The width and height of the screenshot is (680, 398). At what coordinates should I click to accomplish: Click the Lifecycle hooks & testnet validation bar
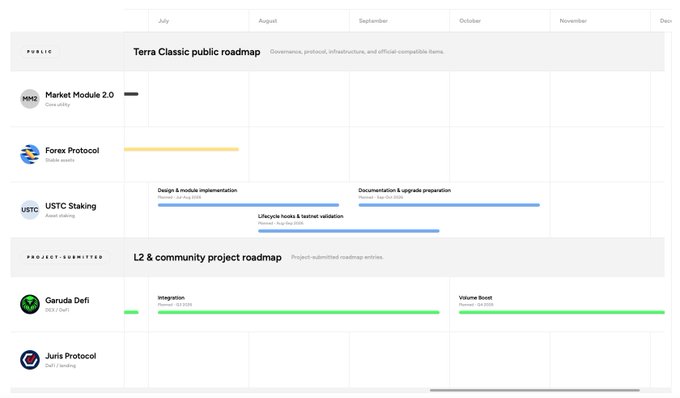click(349, 231)
